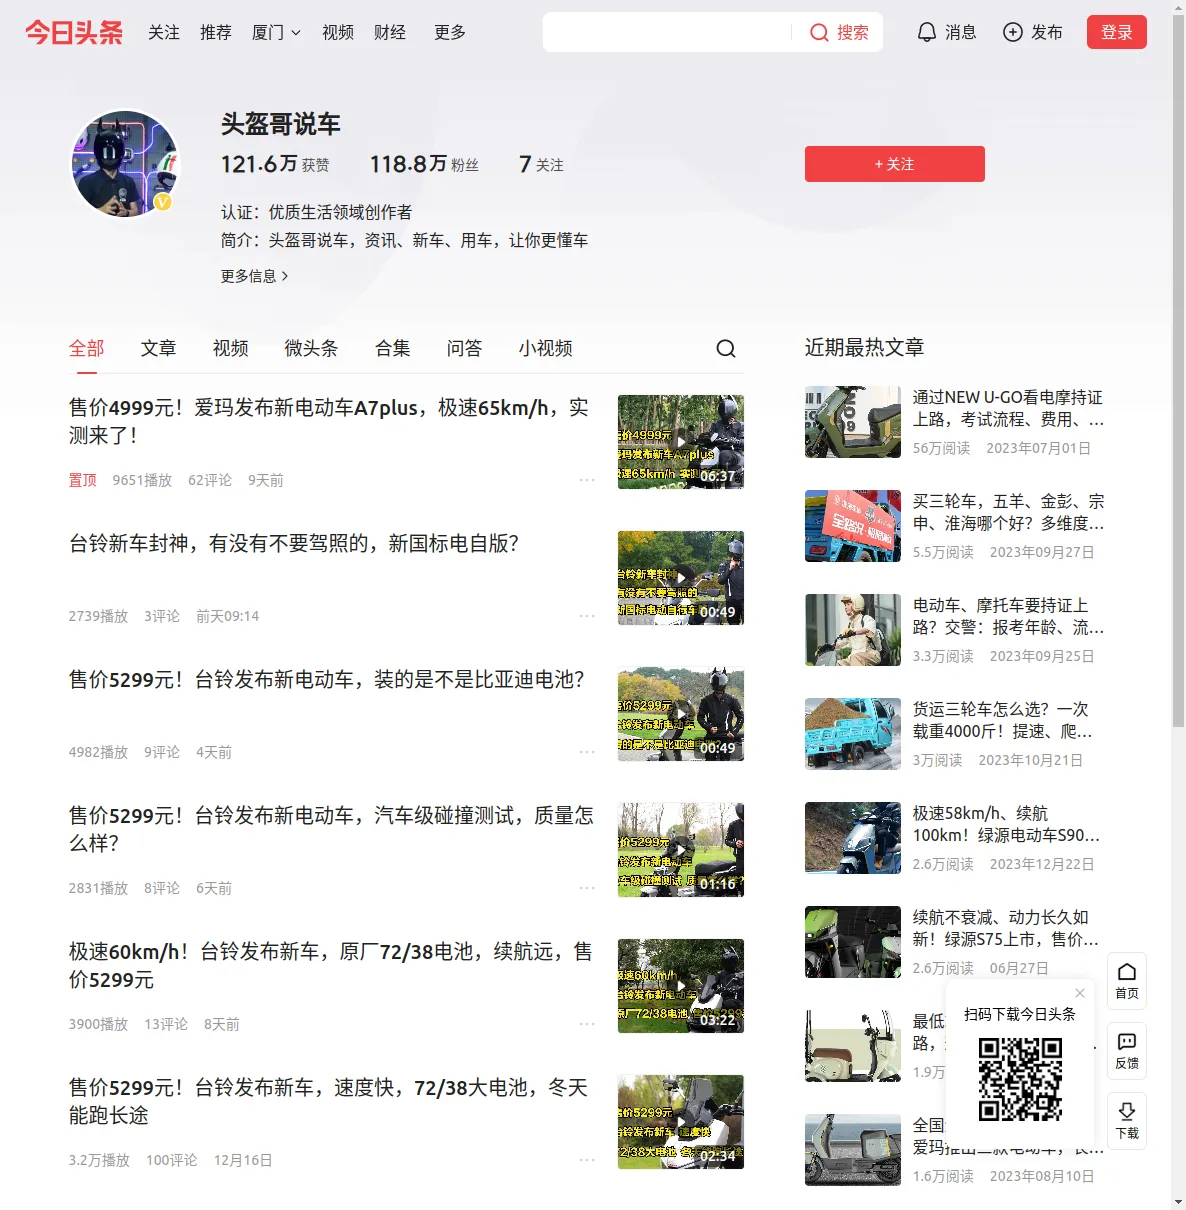
Task: Click the 发布 plus icon
Action: [1013, 33]
